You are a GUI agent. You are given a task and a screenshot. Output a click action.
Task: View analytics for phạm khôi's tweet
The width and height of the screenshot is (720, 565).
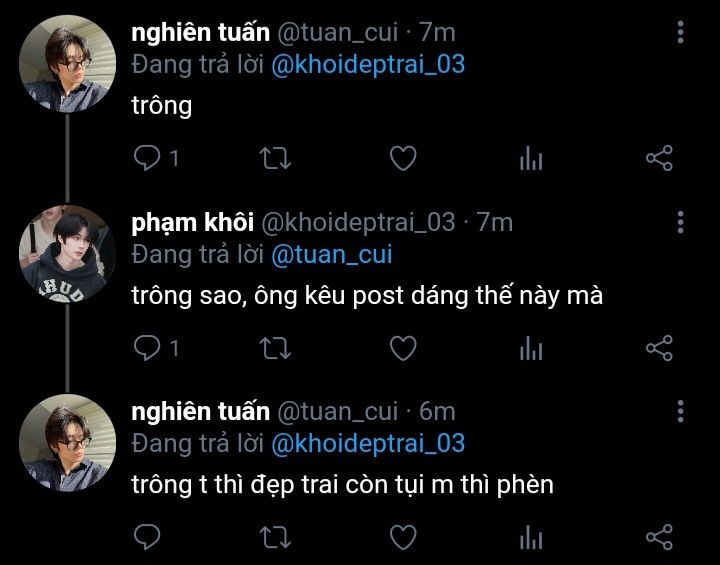point(531,348)
